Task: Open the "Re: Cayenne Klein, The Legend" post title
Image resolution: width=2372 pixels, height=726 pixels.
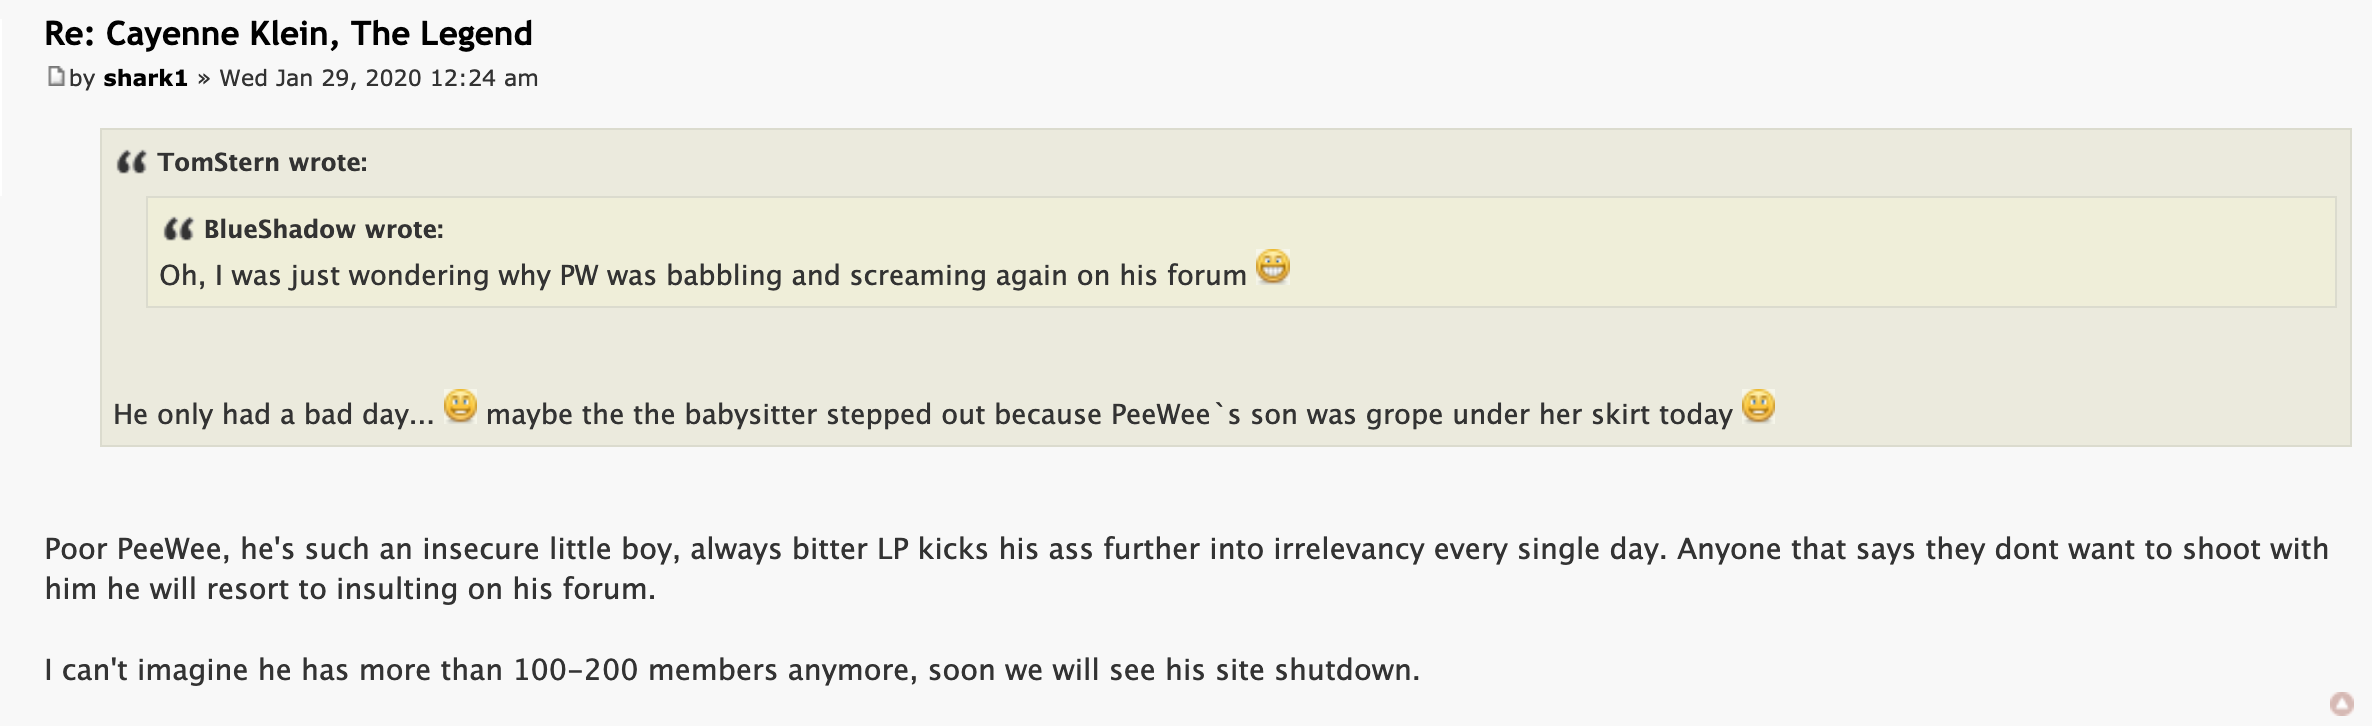Action: [288, 34]
